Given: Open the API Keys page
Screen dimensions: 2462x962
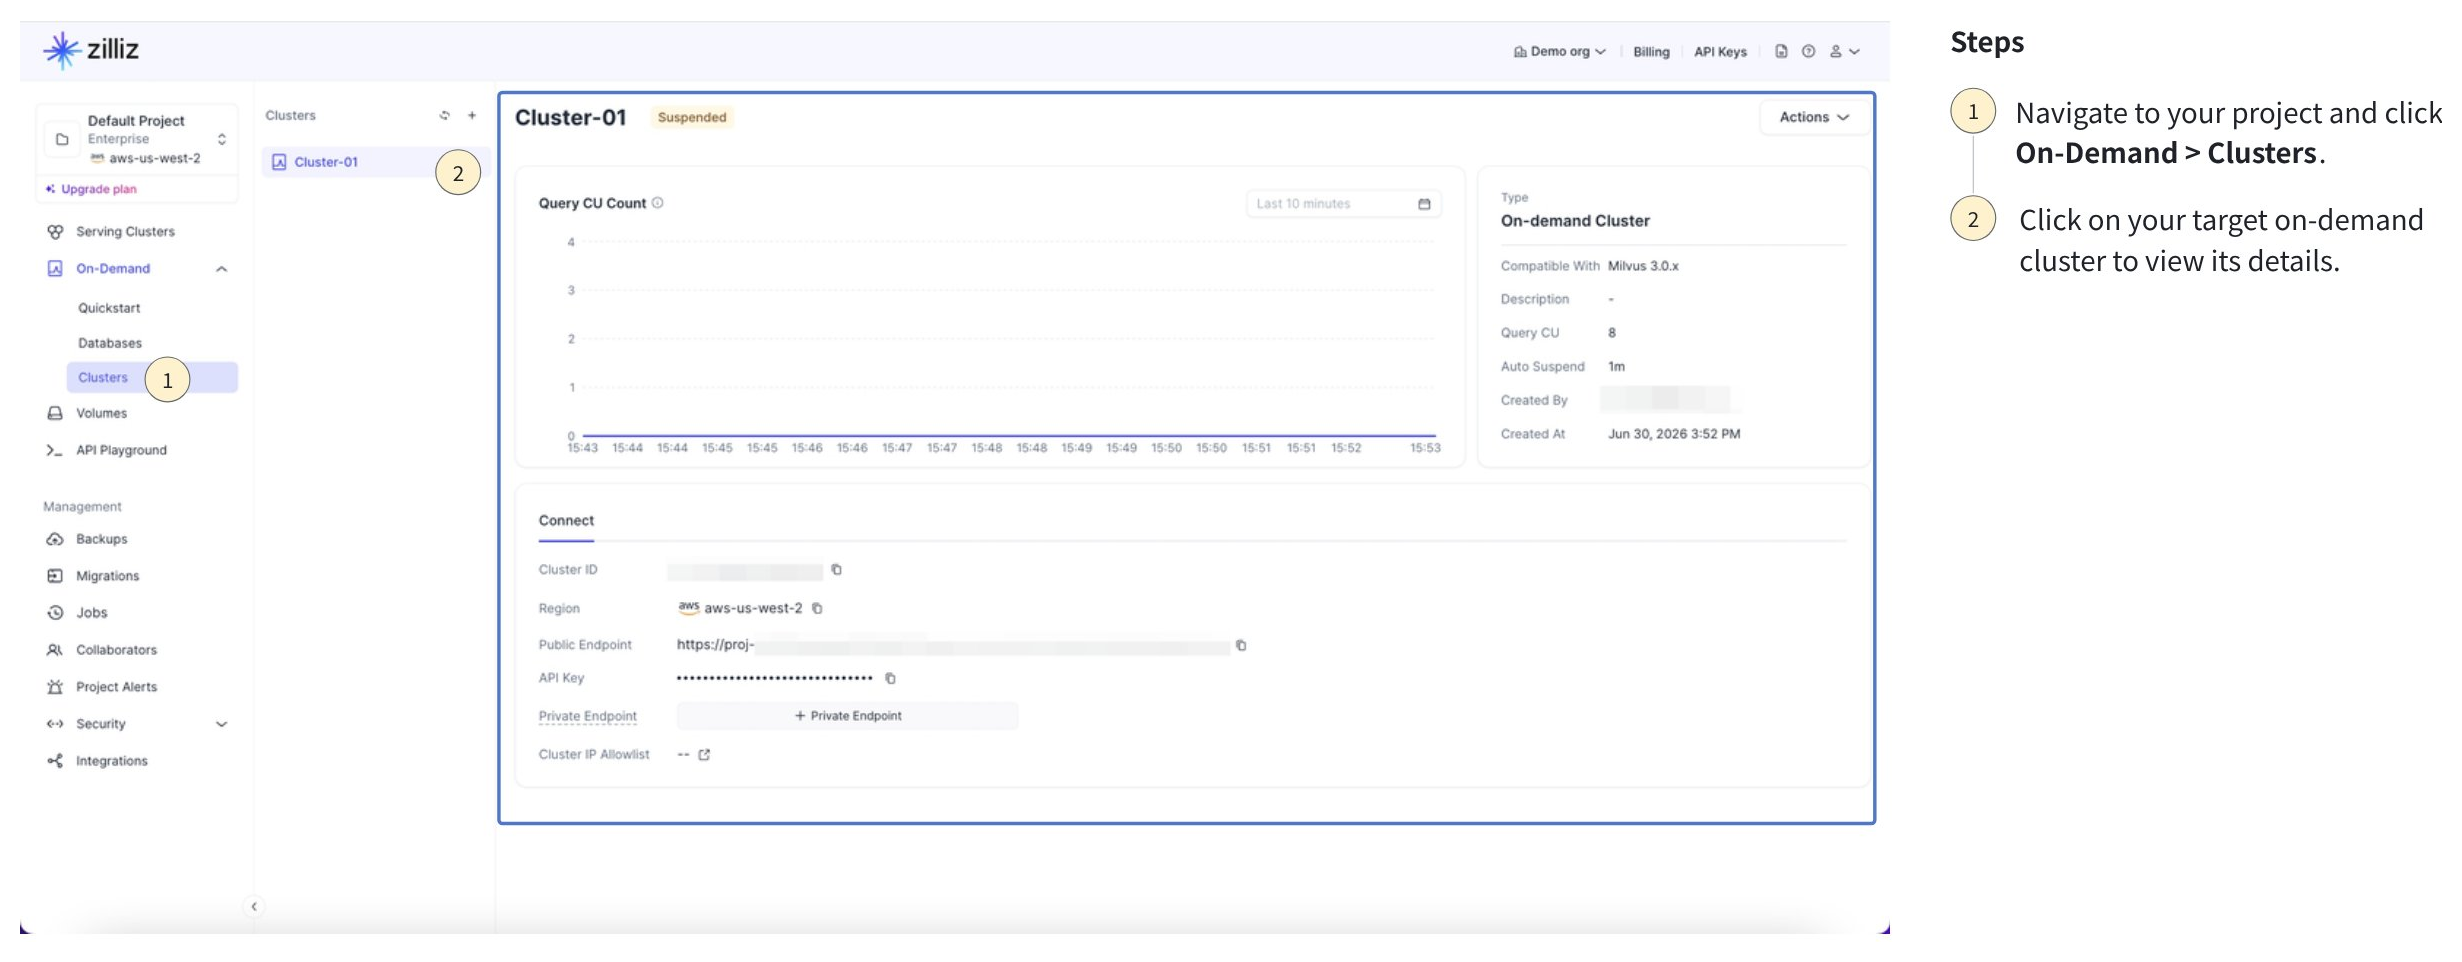Looking at the screenshot, I should tap(1720, 52).
